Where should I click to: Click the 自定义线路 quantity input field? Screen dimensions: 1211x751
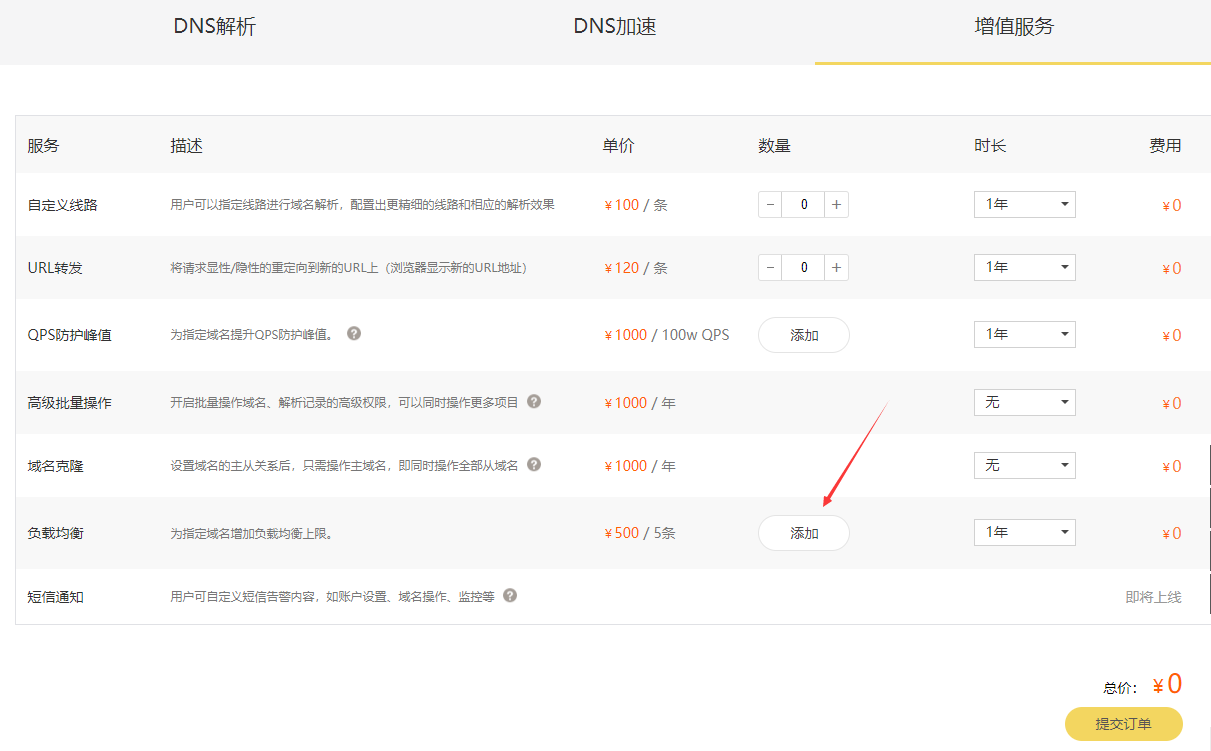[x=804, y=205]
